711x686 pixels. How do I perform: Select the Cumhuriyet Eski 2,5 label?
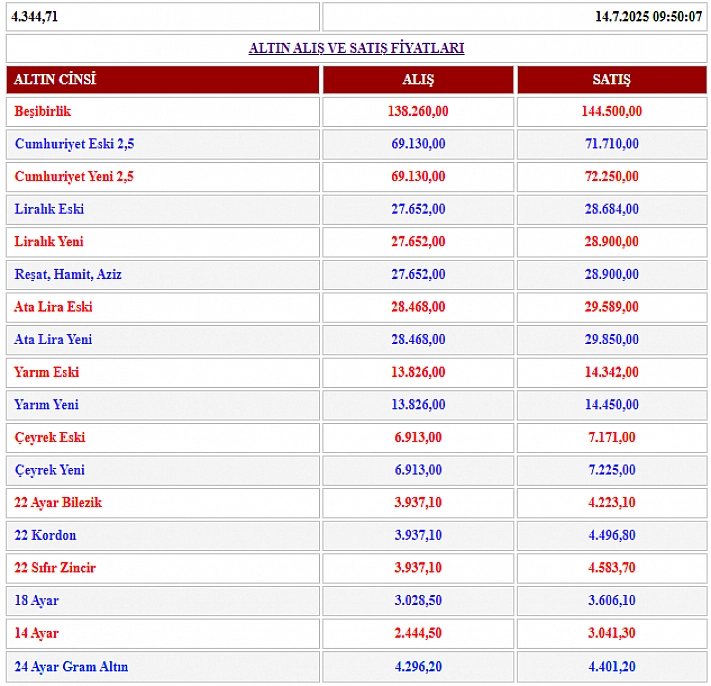click(x=74, y=144)
